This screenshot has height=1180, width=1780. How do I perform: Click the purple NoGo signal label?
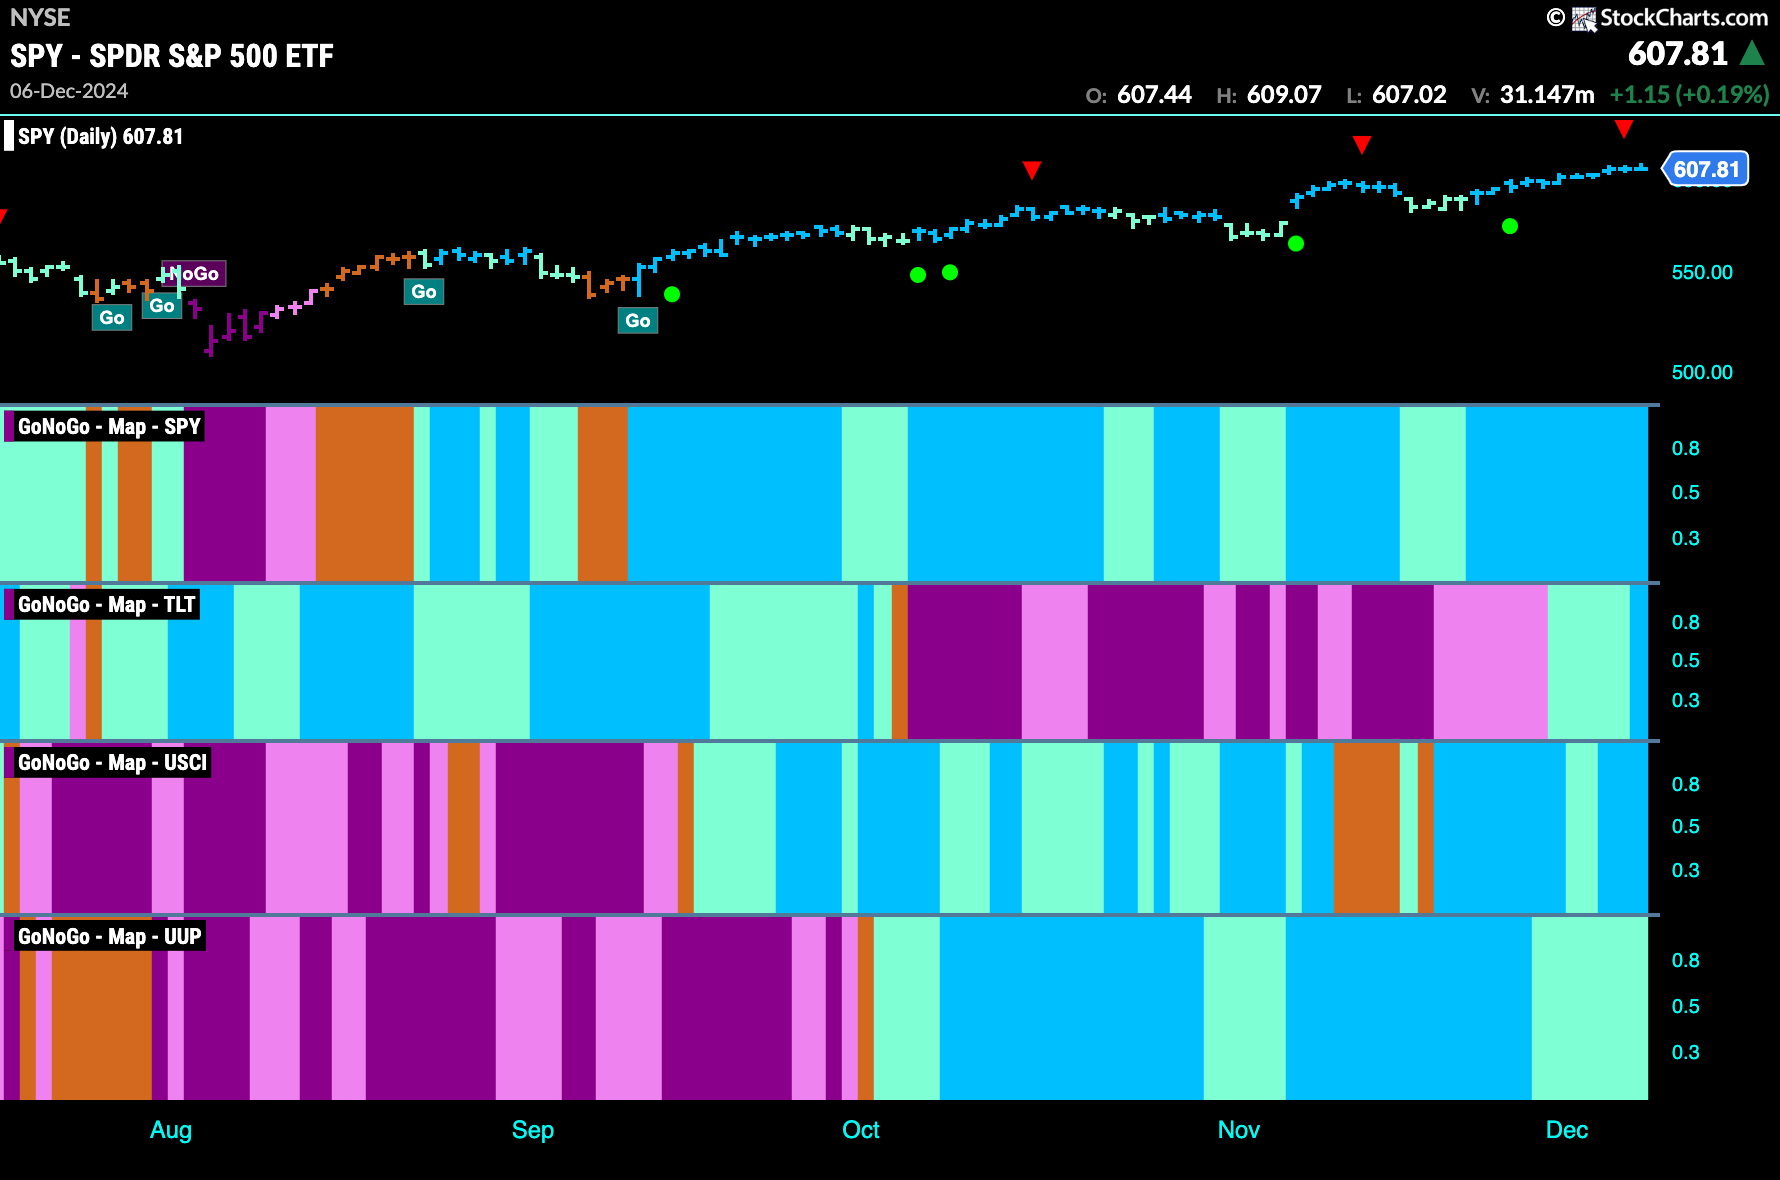pyautogui.click(x=194, y=274)
